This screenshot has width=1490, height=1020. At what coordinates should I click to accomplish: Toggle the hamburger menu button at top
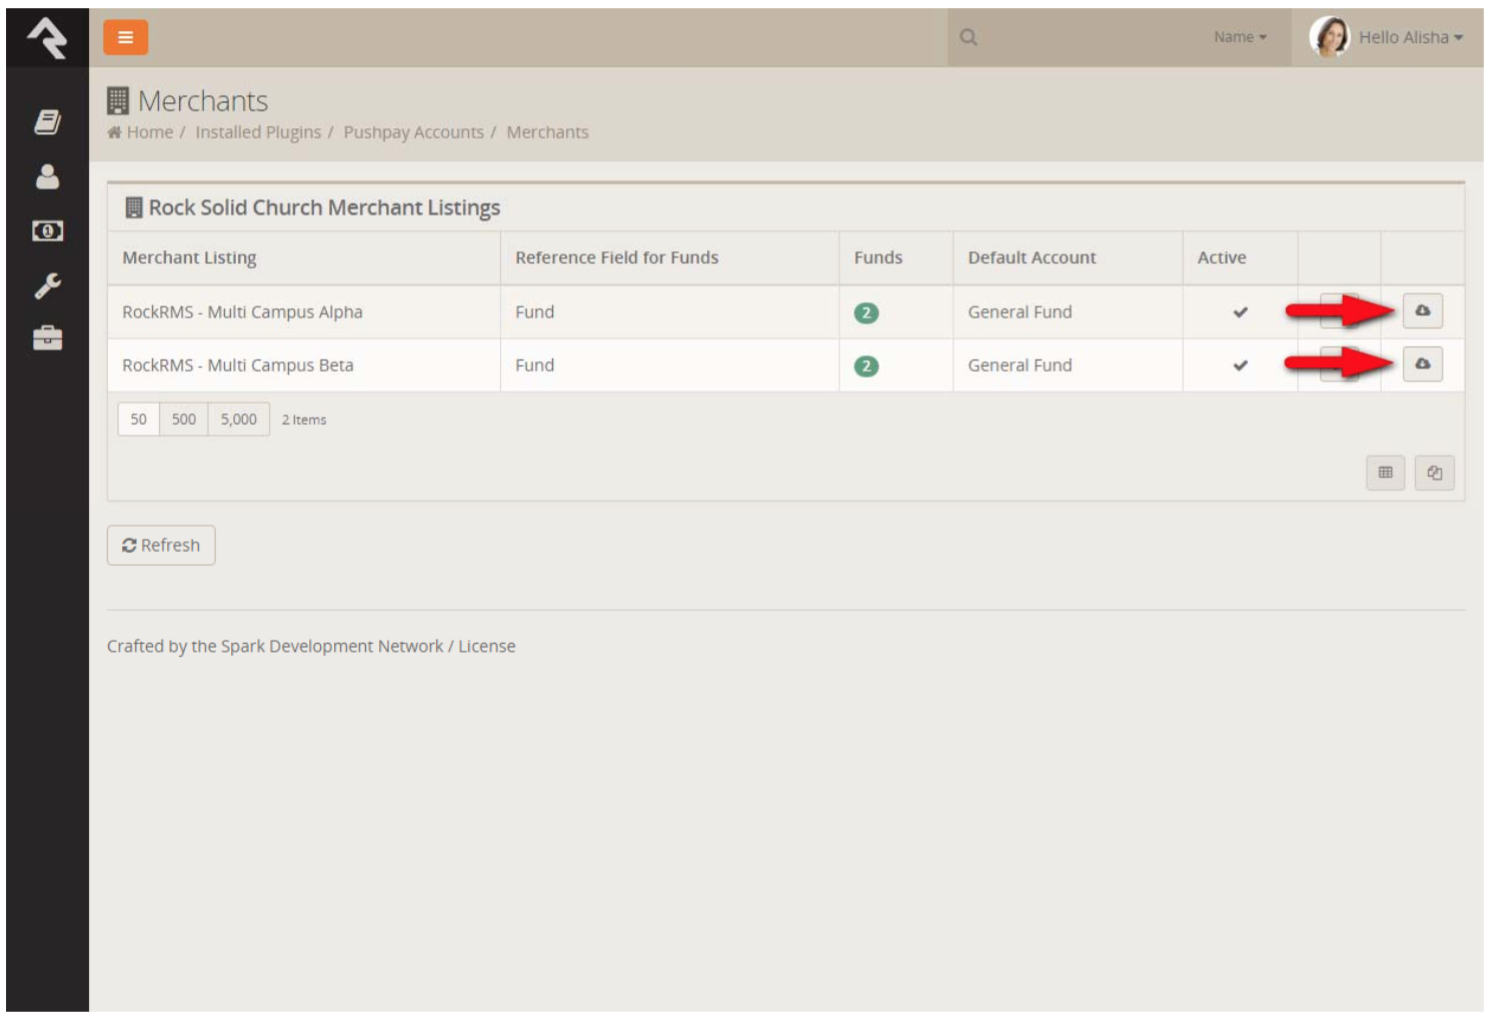[x=125, y=37]
